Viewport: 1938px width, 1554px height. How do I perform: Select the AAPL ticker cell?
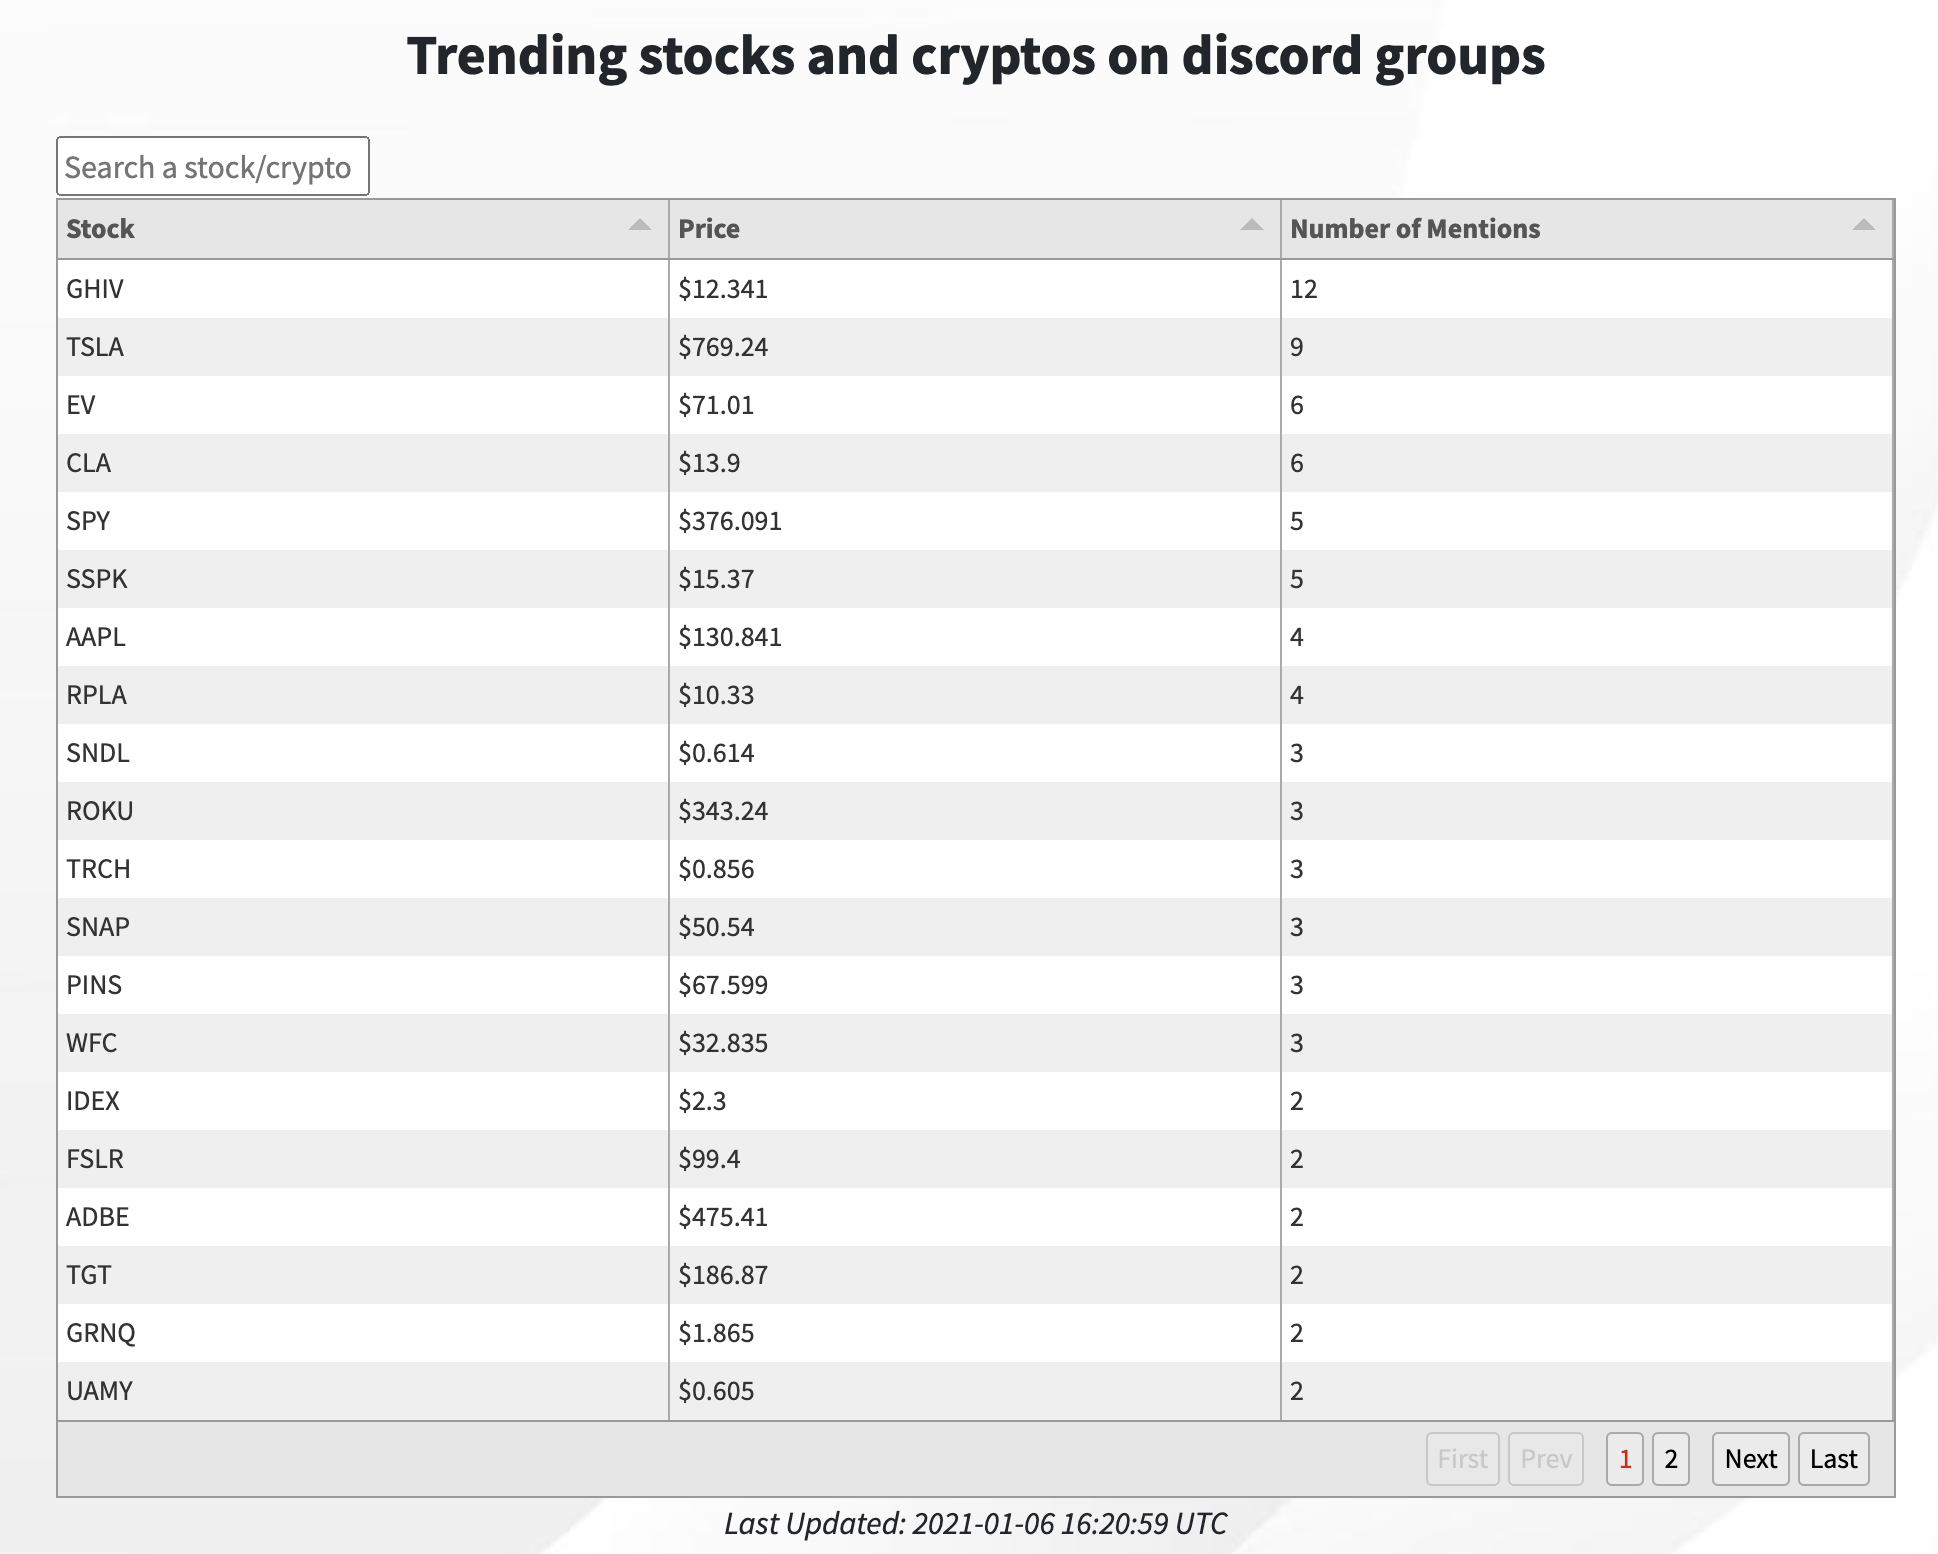tap(363, 637)
